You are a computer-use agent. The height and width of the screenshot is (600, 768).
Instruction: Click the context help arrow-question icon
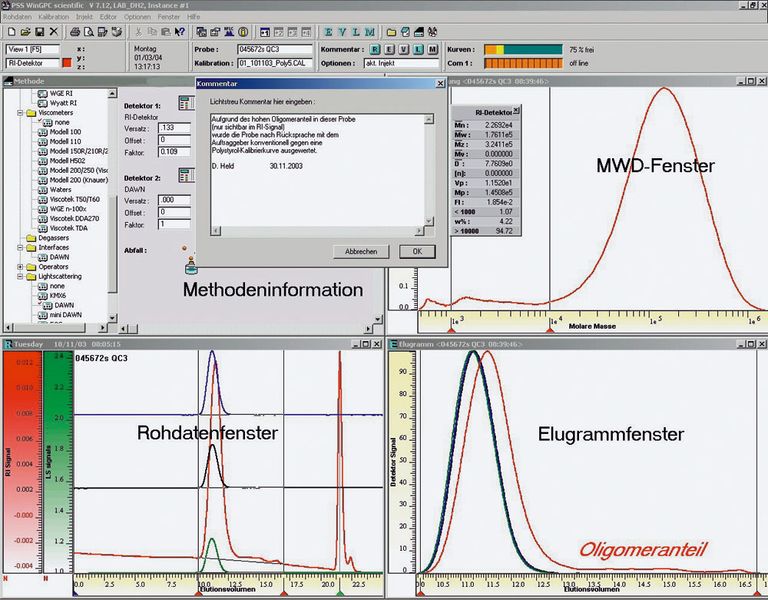click(180, 32)
